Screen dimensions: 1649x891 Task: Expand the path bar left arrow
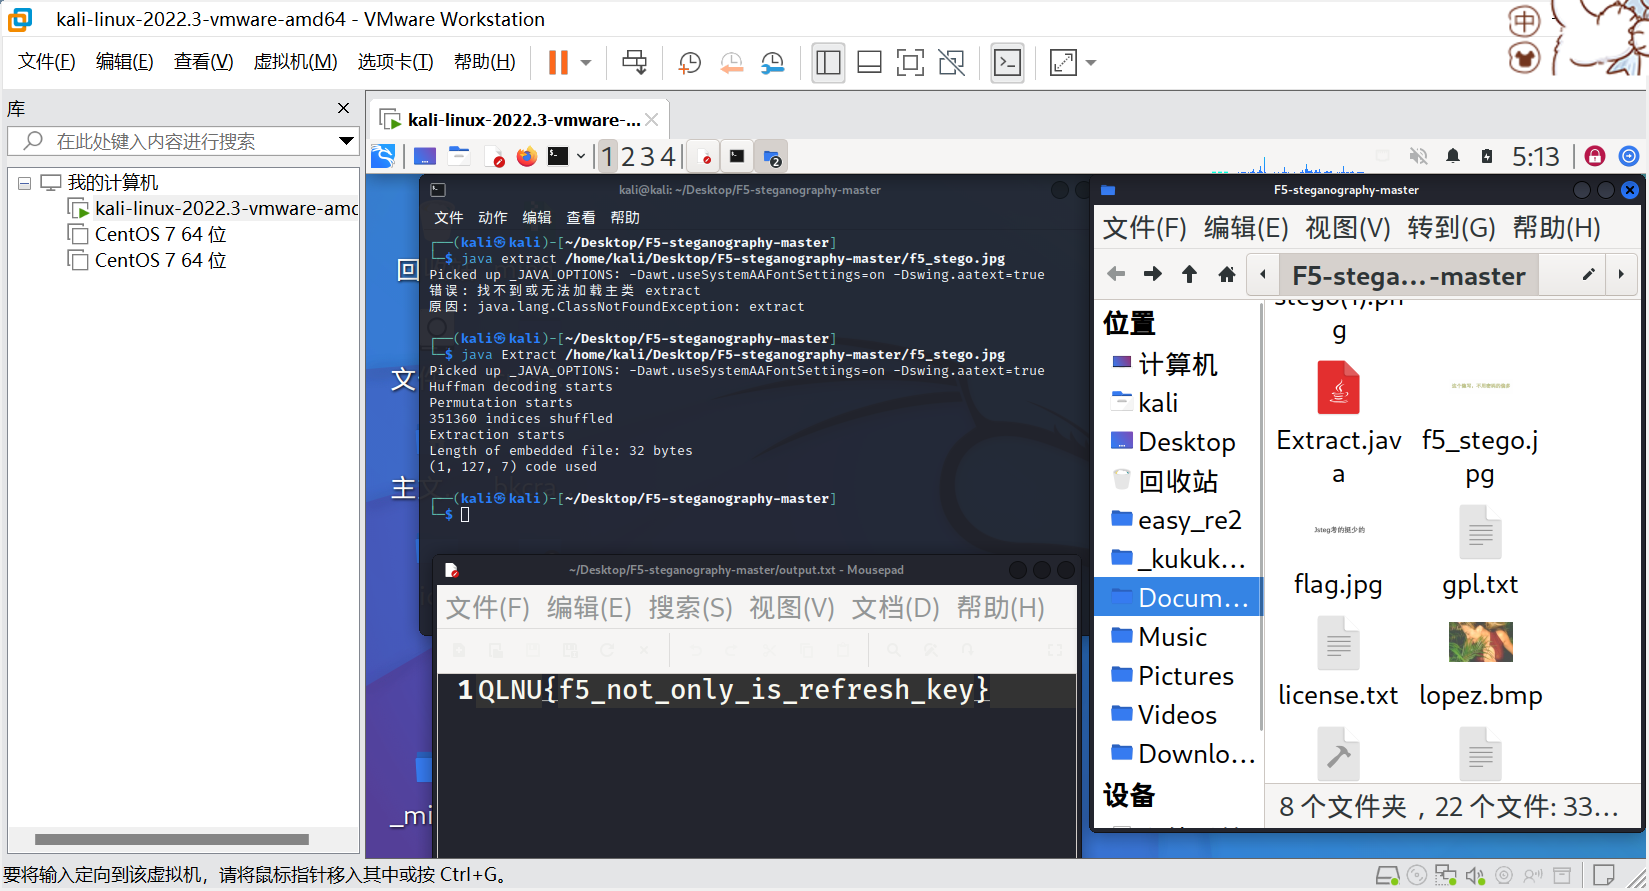pos(1263,274)
